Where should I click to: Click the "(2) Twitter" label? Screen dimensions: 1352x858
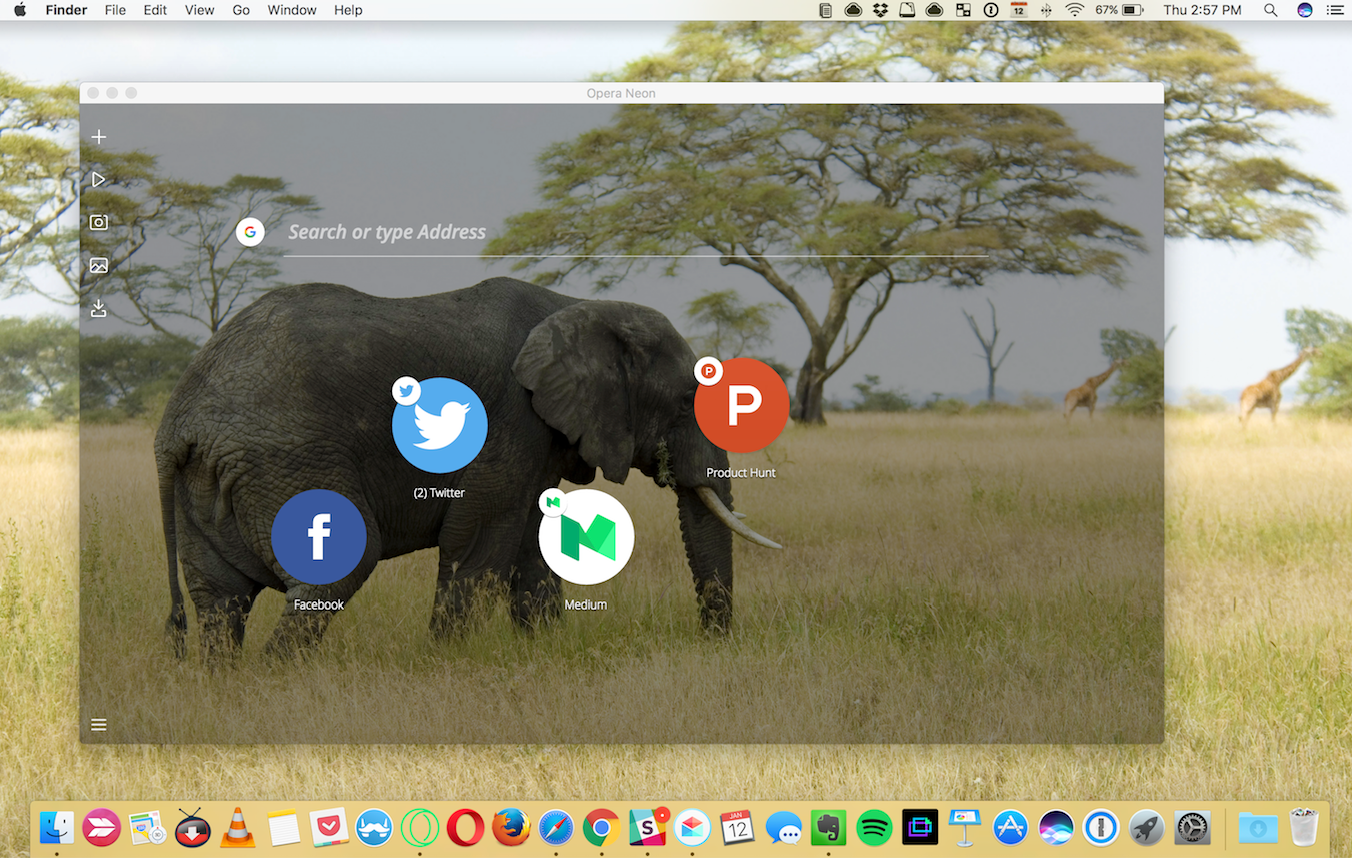[439, 493]
